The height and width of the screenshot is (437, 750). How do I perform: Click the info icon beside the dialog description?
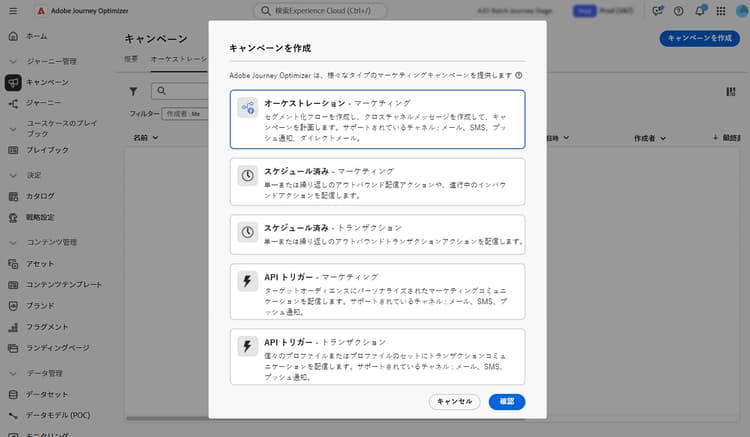[518, 75]
